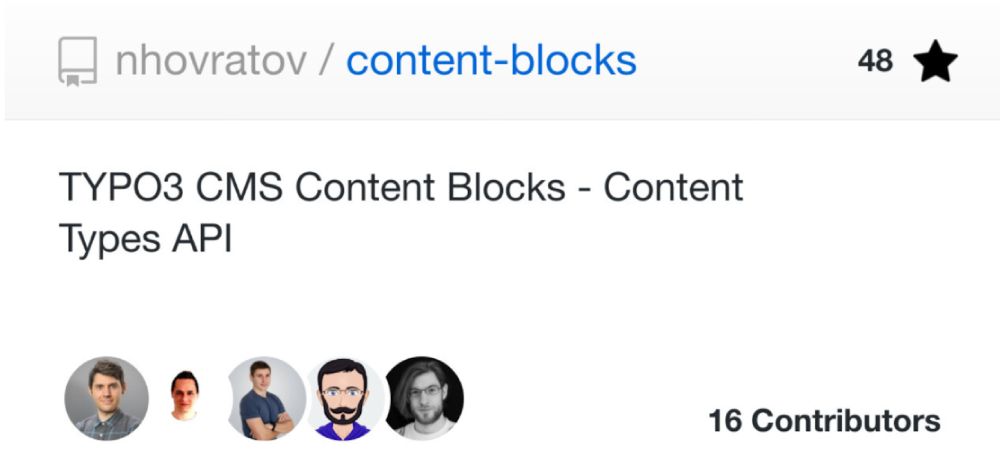Click the slash separator after nhovratov

click(x=325, y=61)
